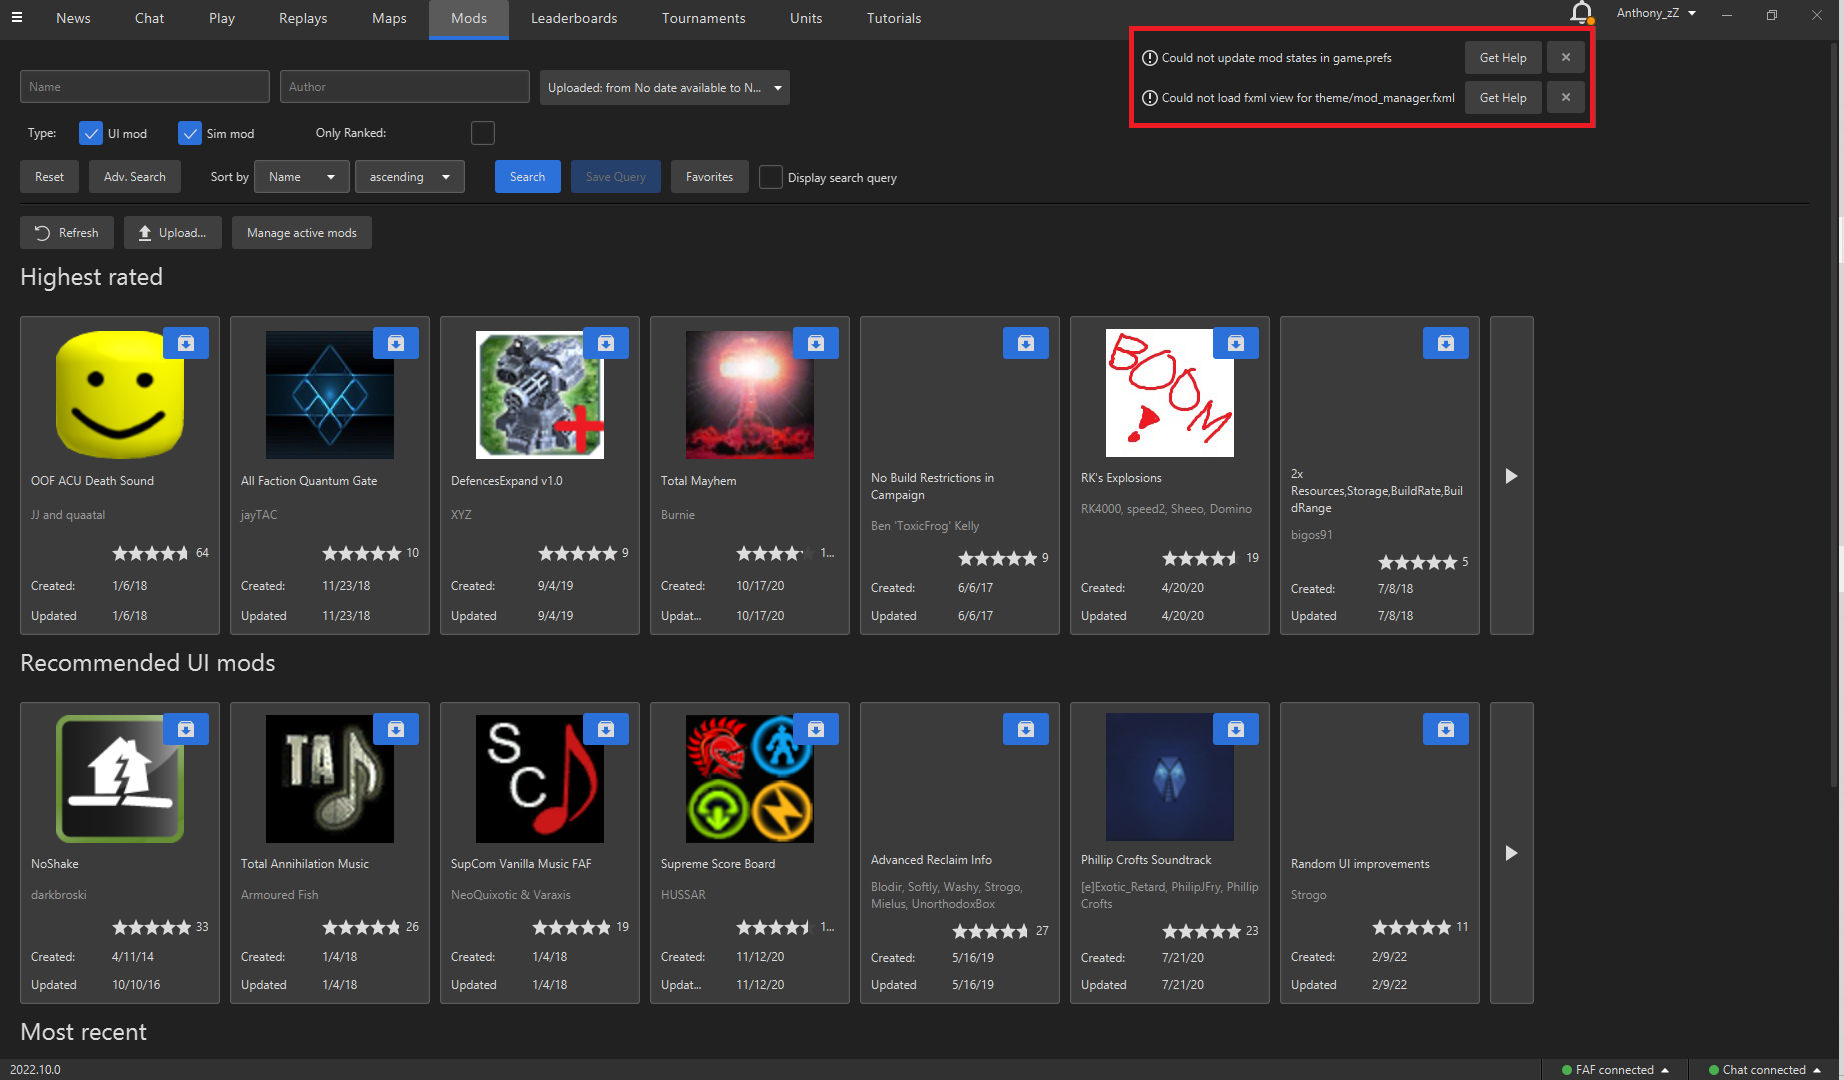Open the Replays tab
Viewport: 1844px width, 1080px height.
pos(303,18)
